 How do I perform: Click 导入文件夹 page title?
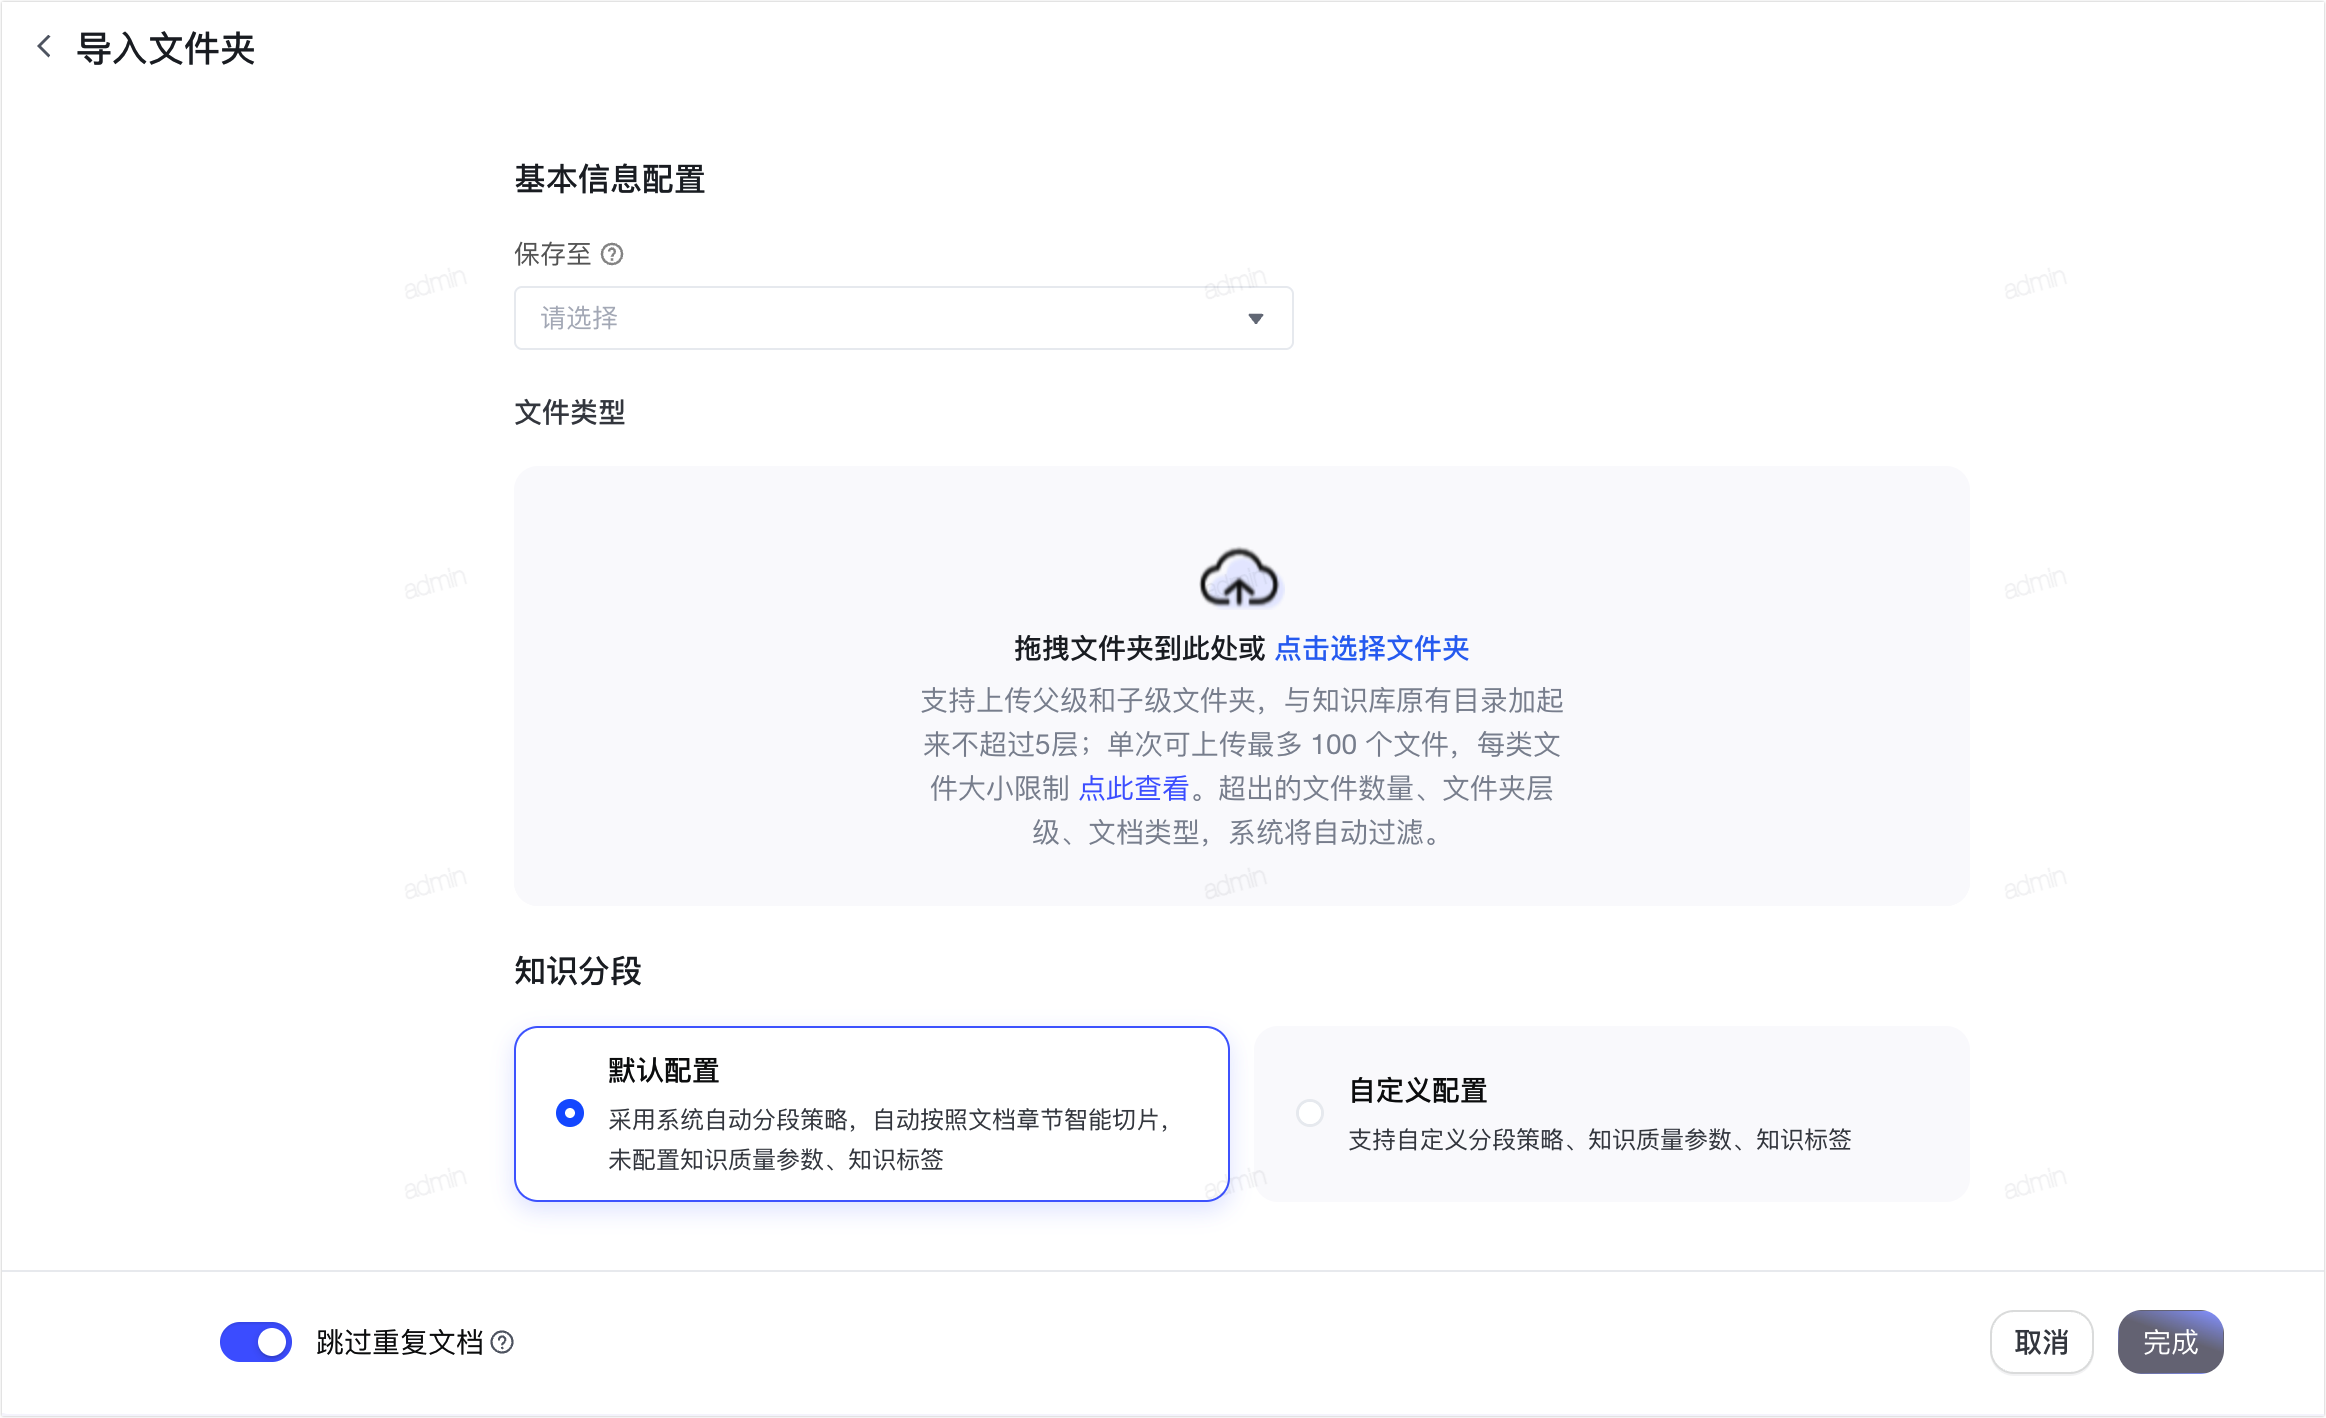166,48
